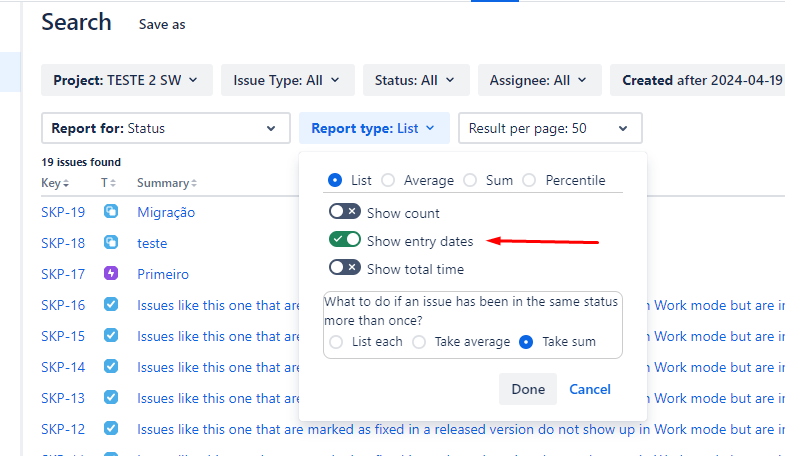Choose the Take average option
Image resolution: width=785 pixels, height=456 pixels.
419,342
